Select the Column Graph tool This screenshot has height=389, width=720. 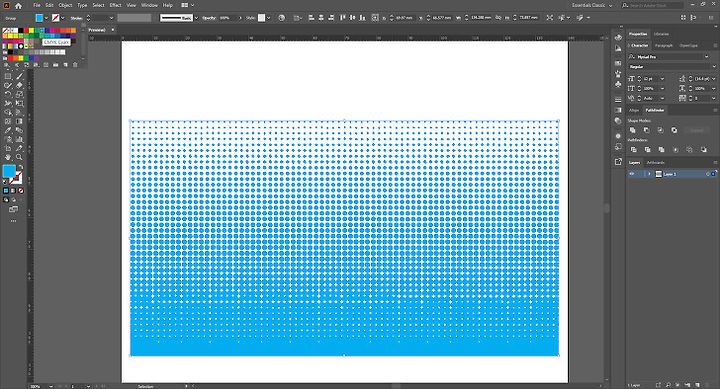pos(19,139)
